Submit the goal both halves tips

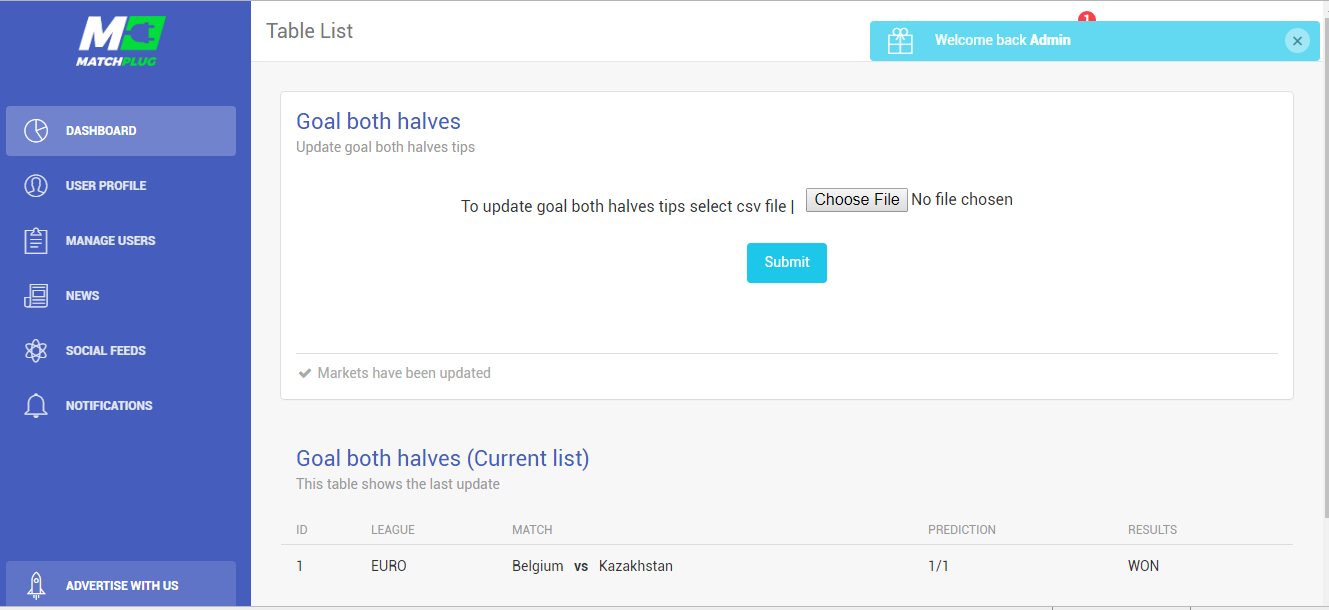coord(786,263)
